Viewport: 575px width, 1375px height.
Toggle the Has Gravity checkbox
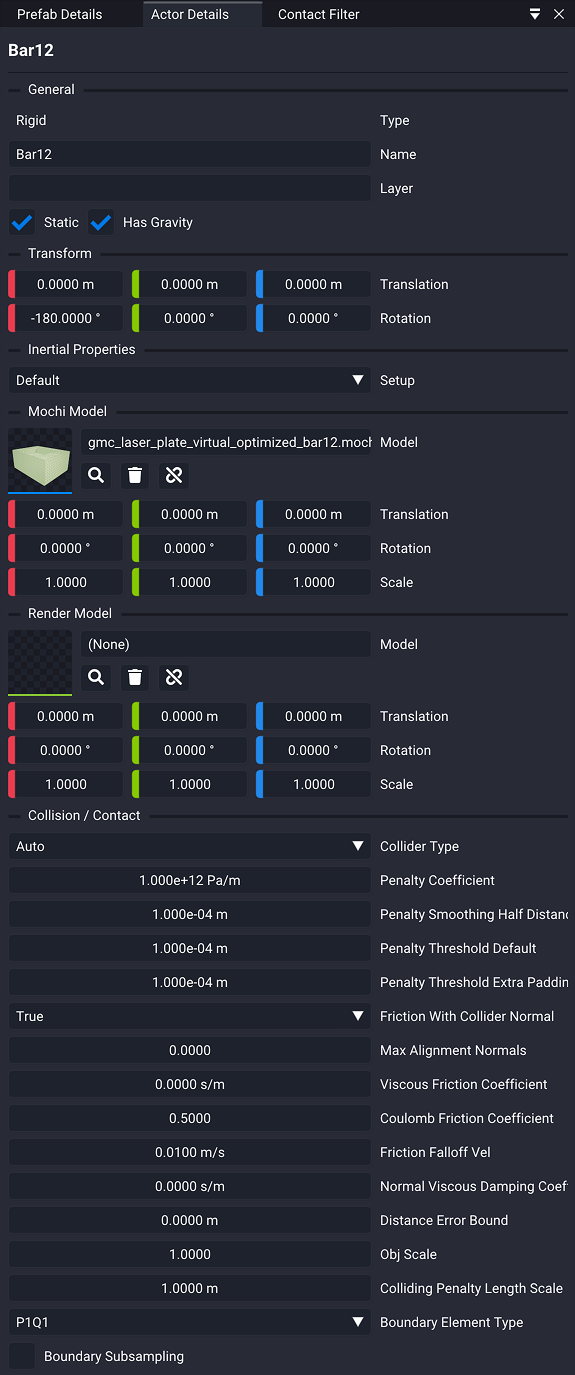click(x=101, y=222)
